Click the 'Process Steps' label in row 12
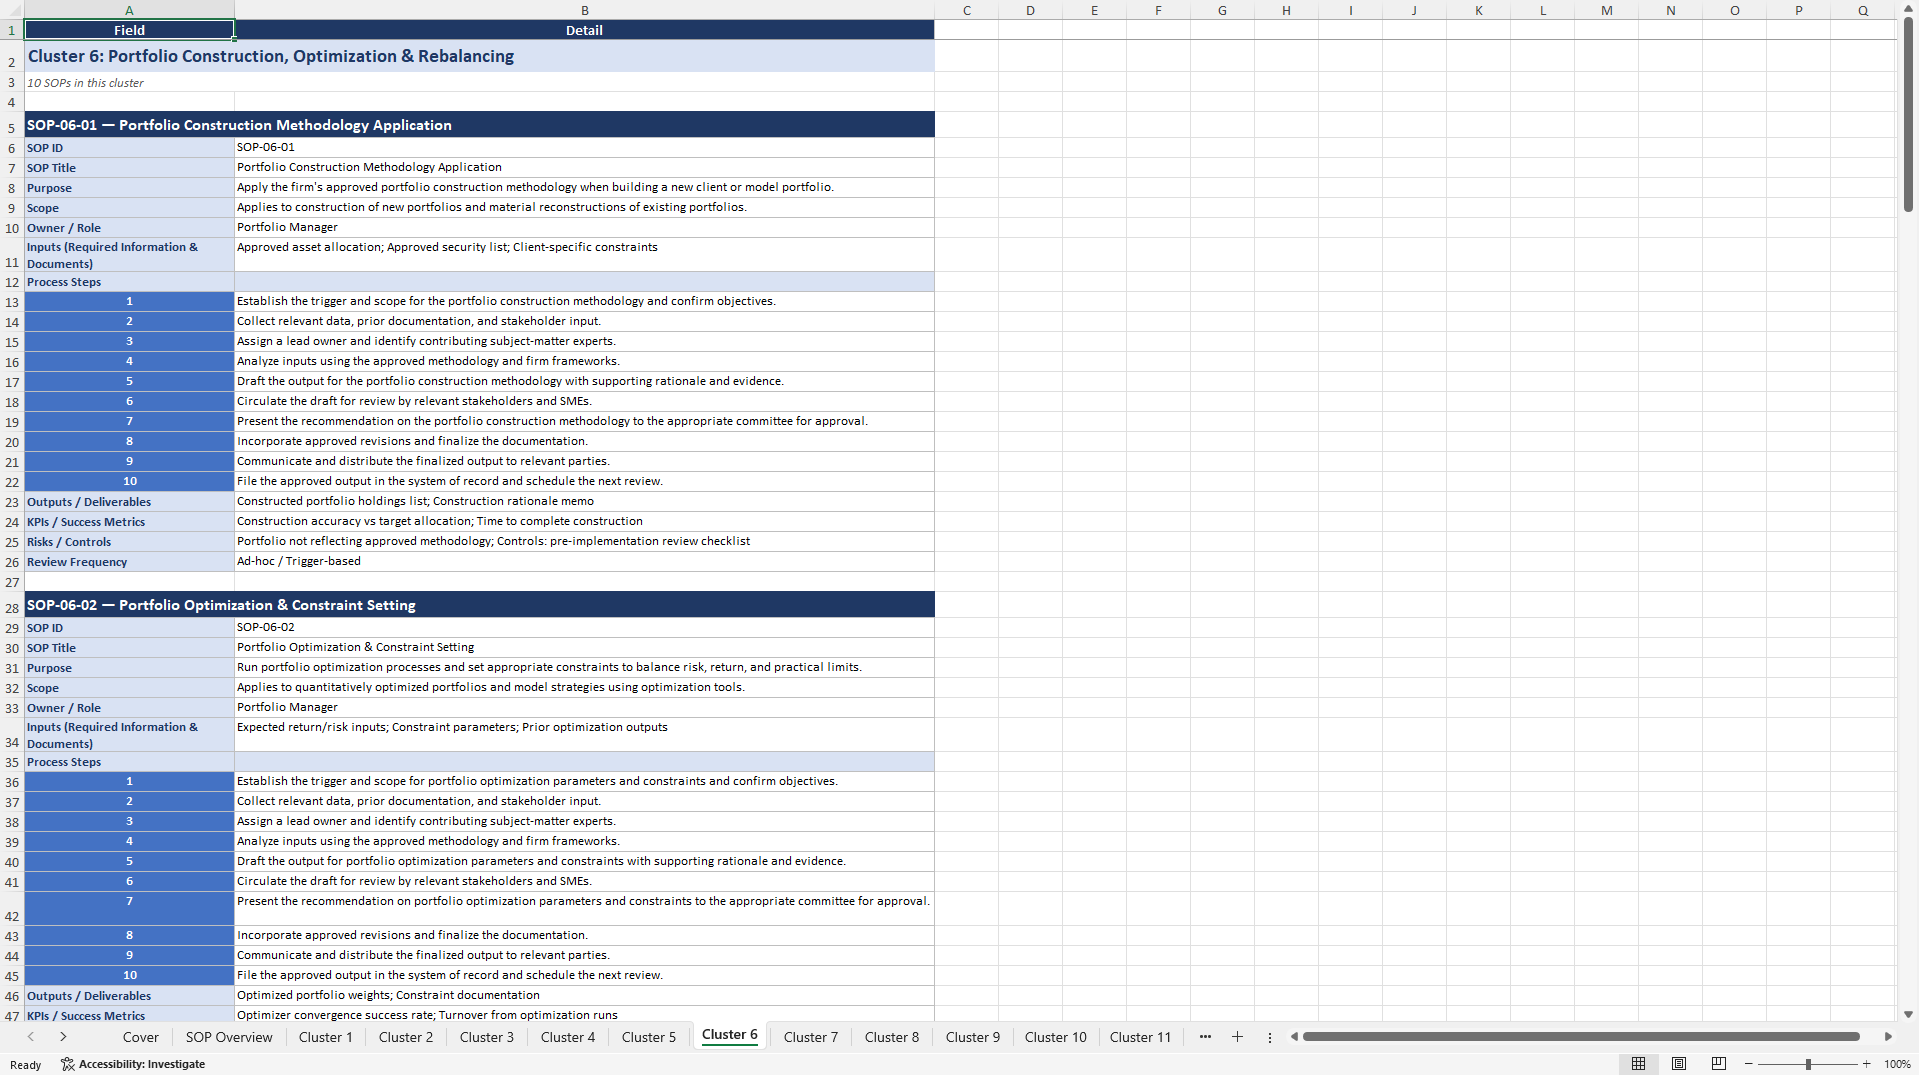Screen dimensions: 1919x1075 tap(129, 282)
